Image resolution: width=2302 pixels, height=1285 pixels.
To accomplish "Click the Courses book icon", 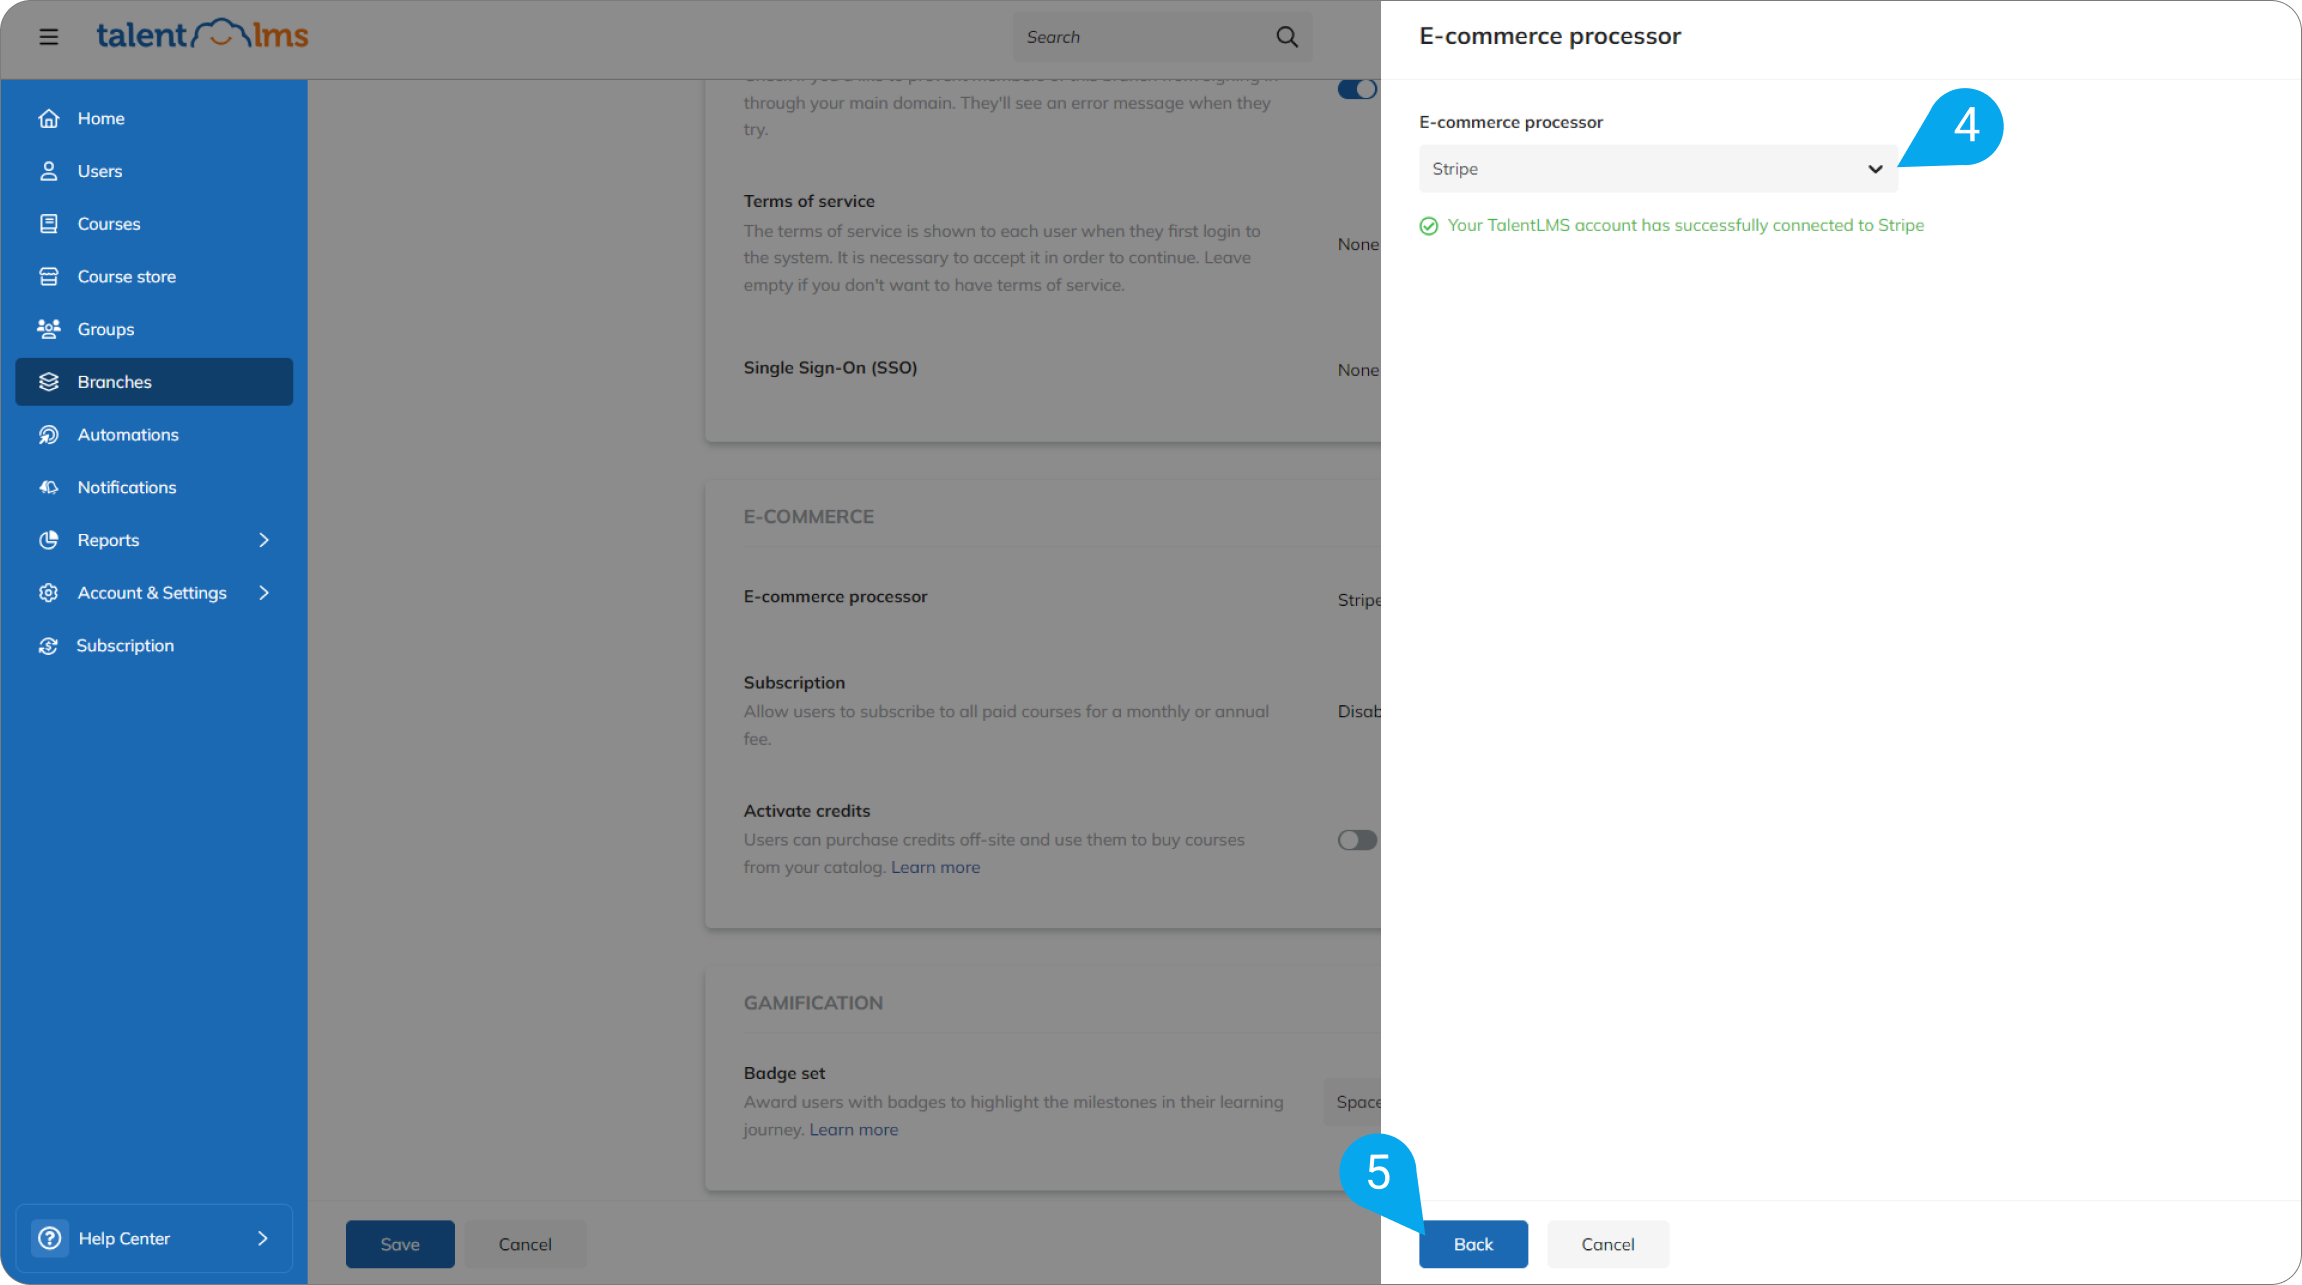I will [49, 224].
